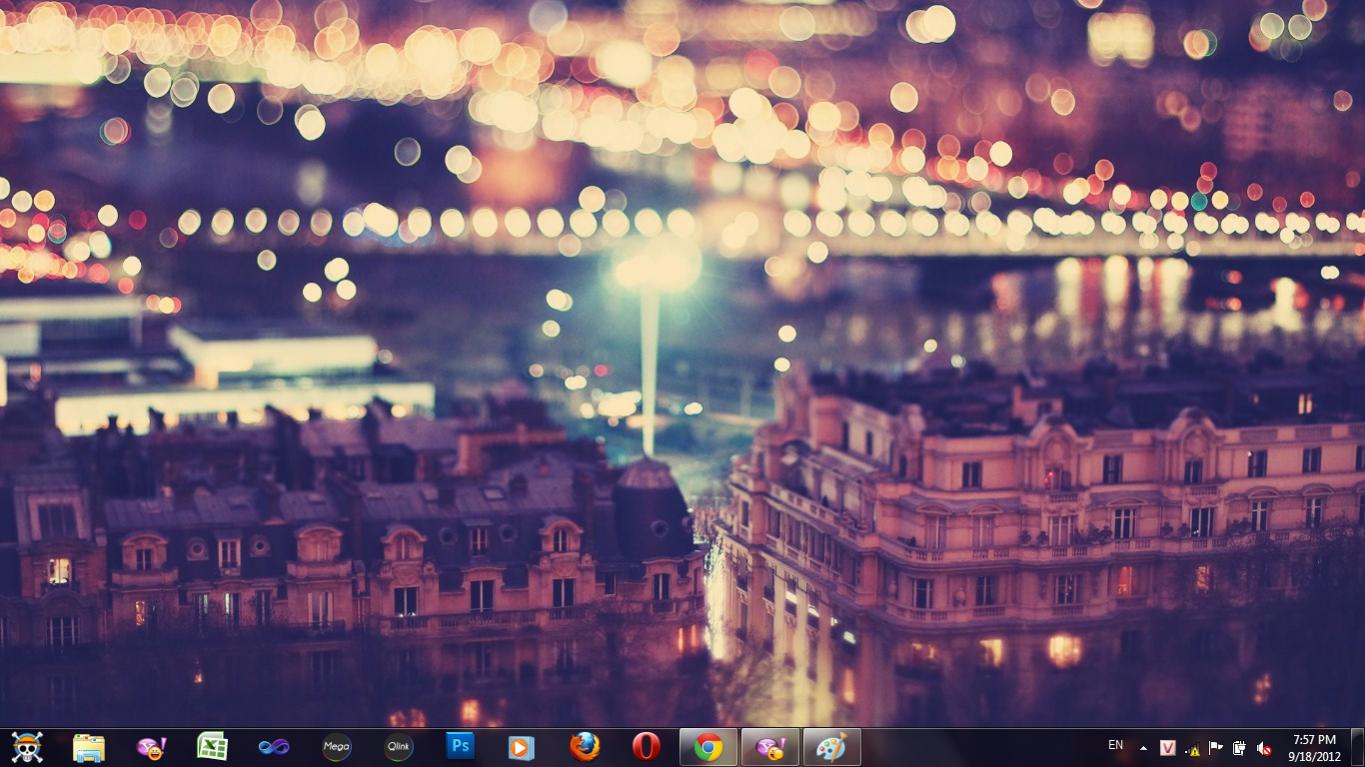Open the clock showing 7:57 PM

point(1314,748)
